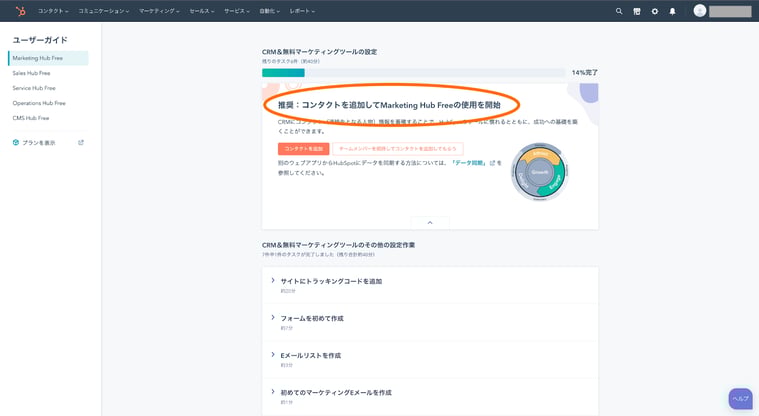Screen dimensions: 759x416
Task: Click the external link icon after データ同期
Action: (492, 163)
